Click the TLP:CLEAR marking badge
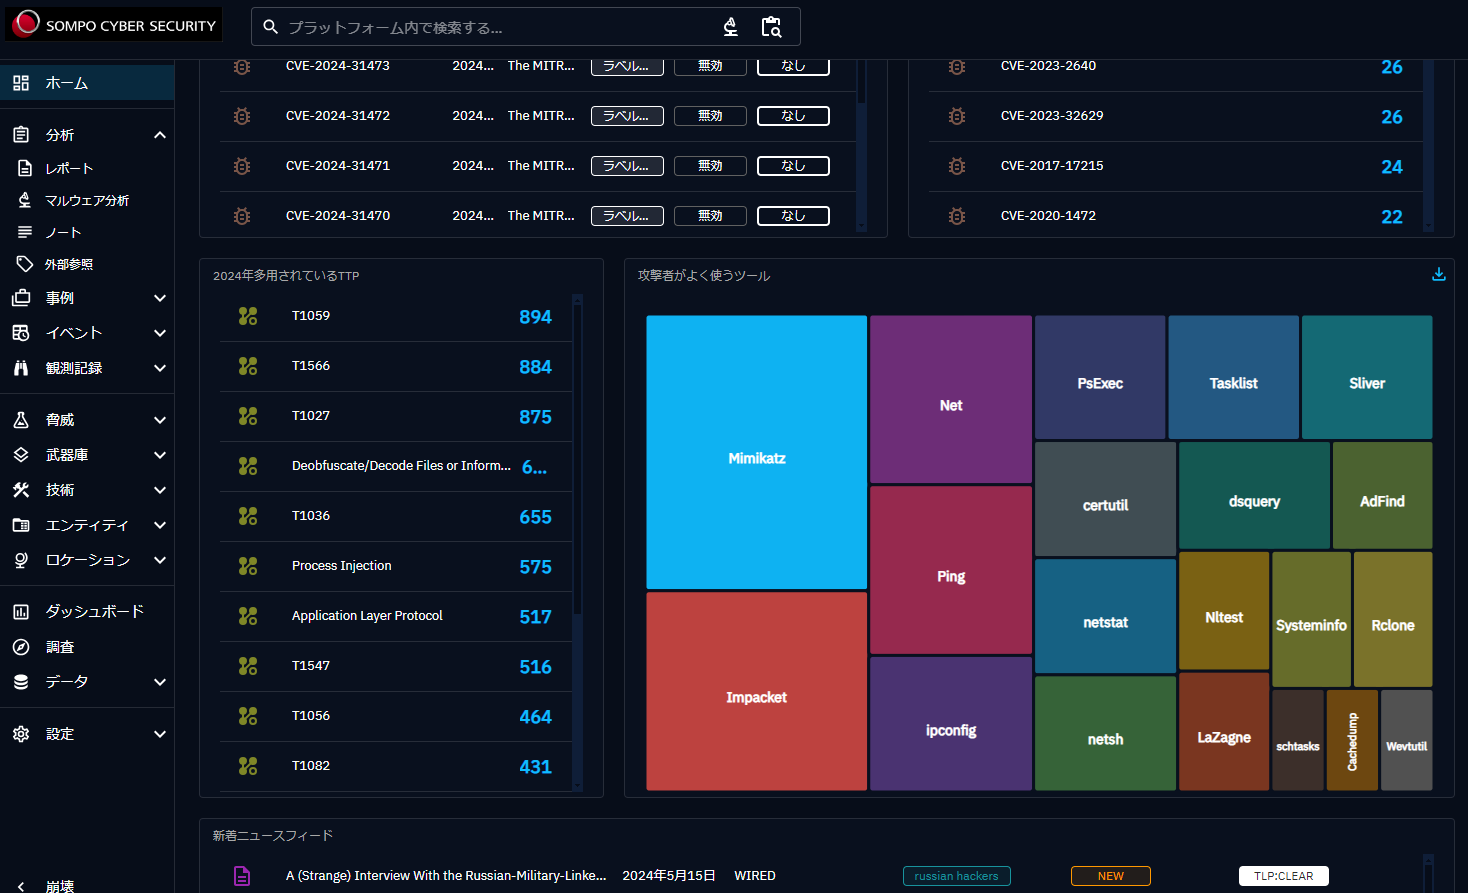 click(1283, 876)
